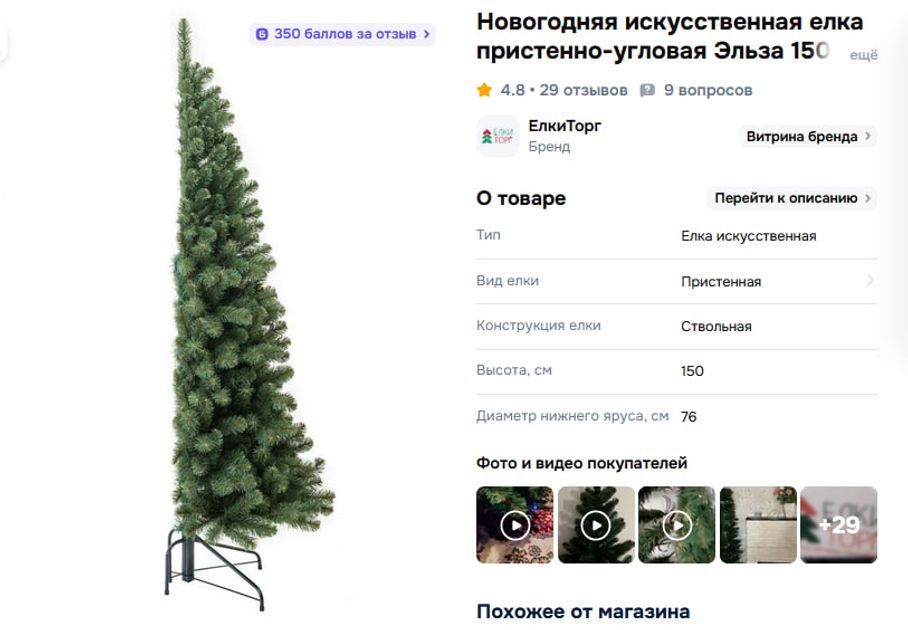Click the points badge icon near 350 баллов
908x630 pixels.
(262, 34)
